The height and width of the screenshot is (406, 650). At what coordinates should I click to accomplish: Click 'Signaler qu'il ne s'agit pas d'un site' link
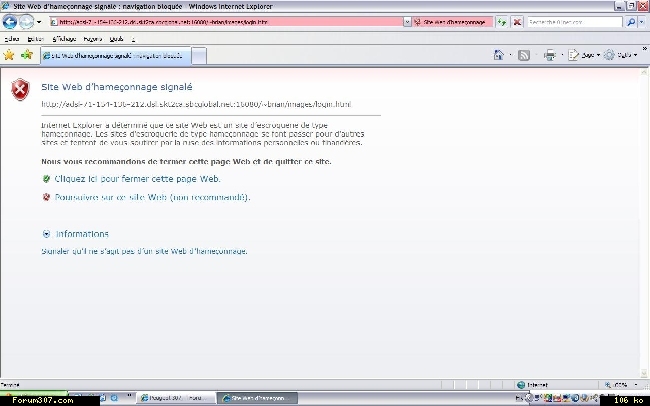[x=144, y=251]
